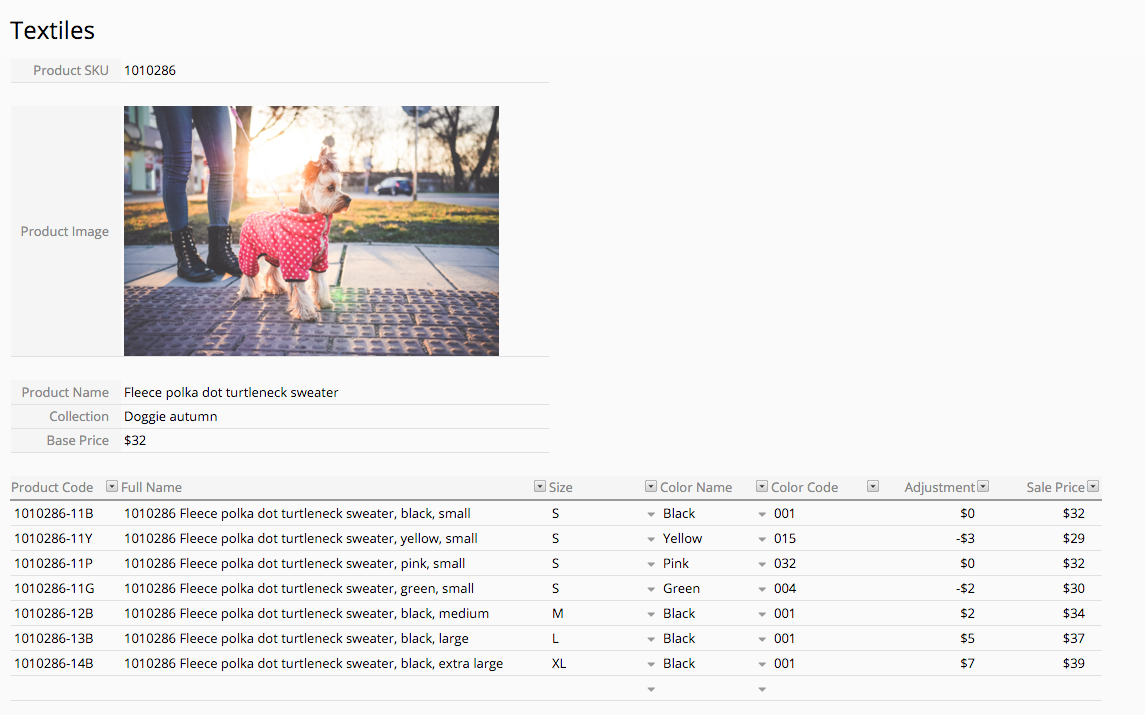This screenshot has height=715, width=1145.
Task: Select product code cell 1010286-13B
Action: point(54,638)
